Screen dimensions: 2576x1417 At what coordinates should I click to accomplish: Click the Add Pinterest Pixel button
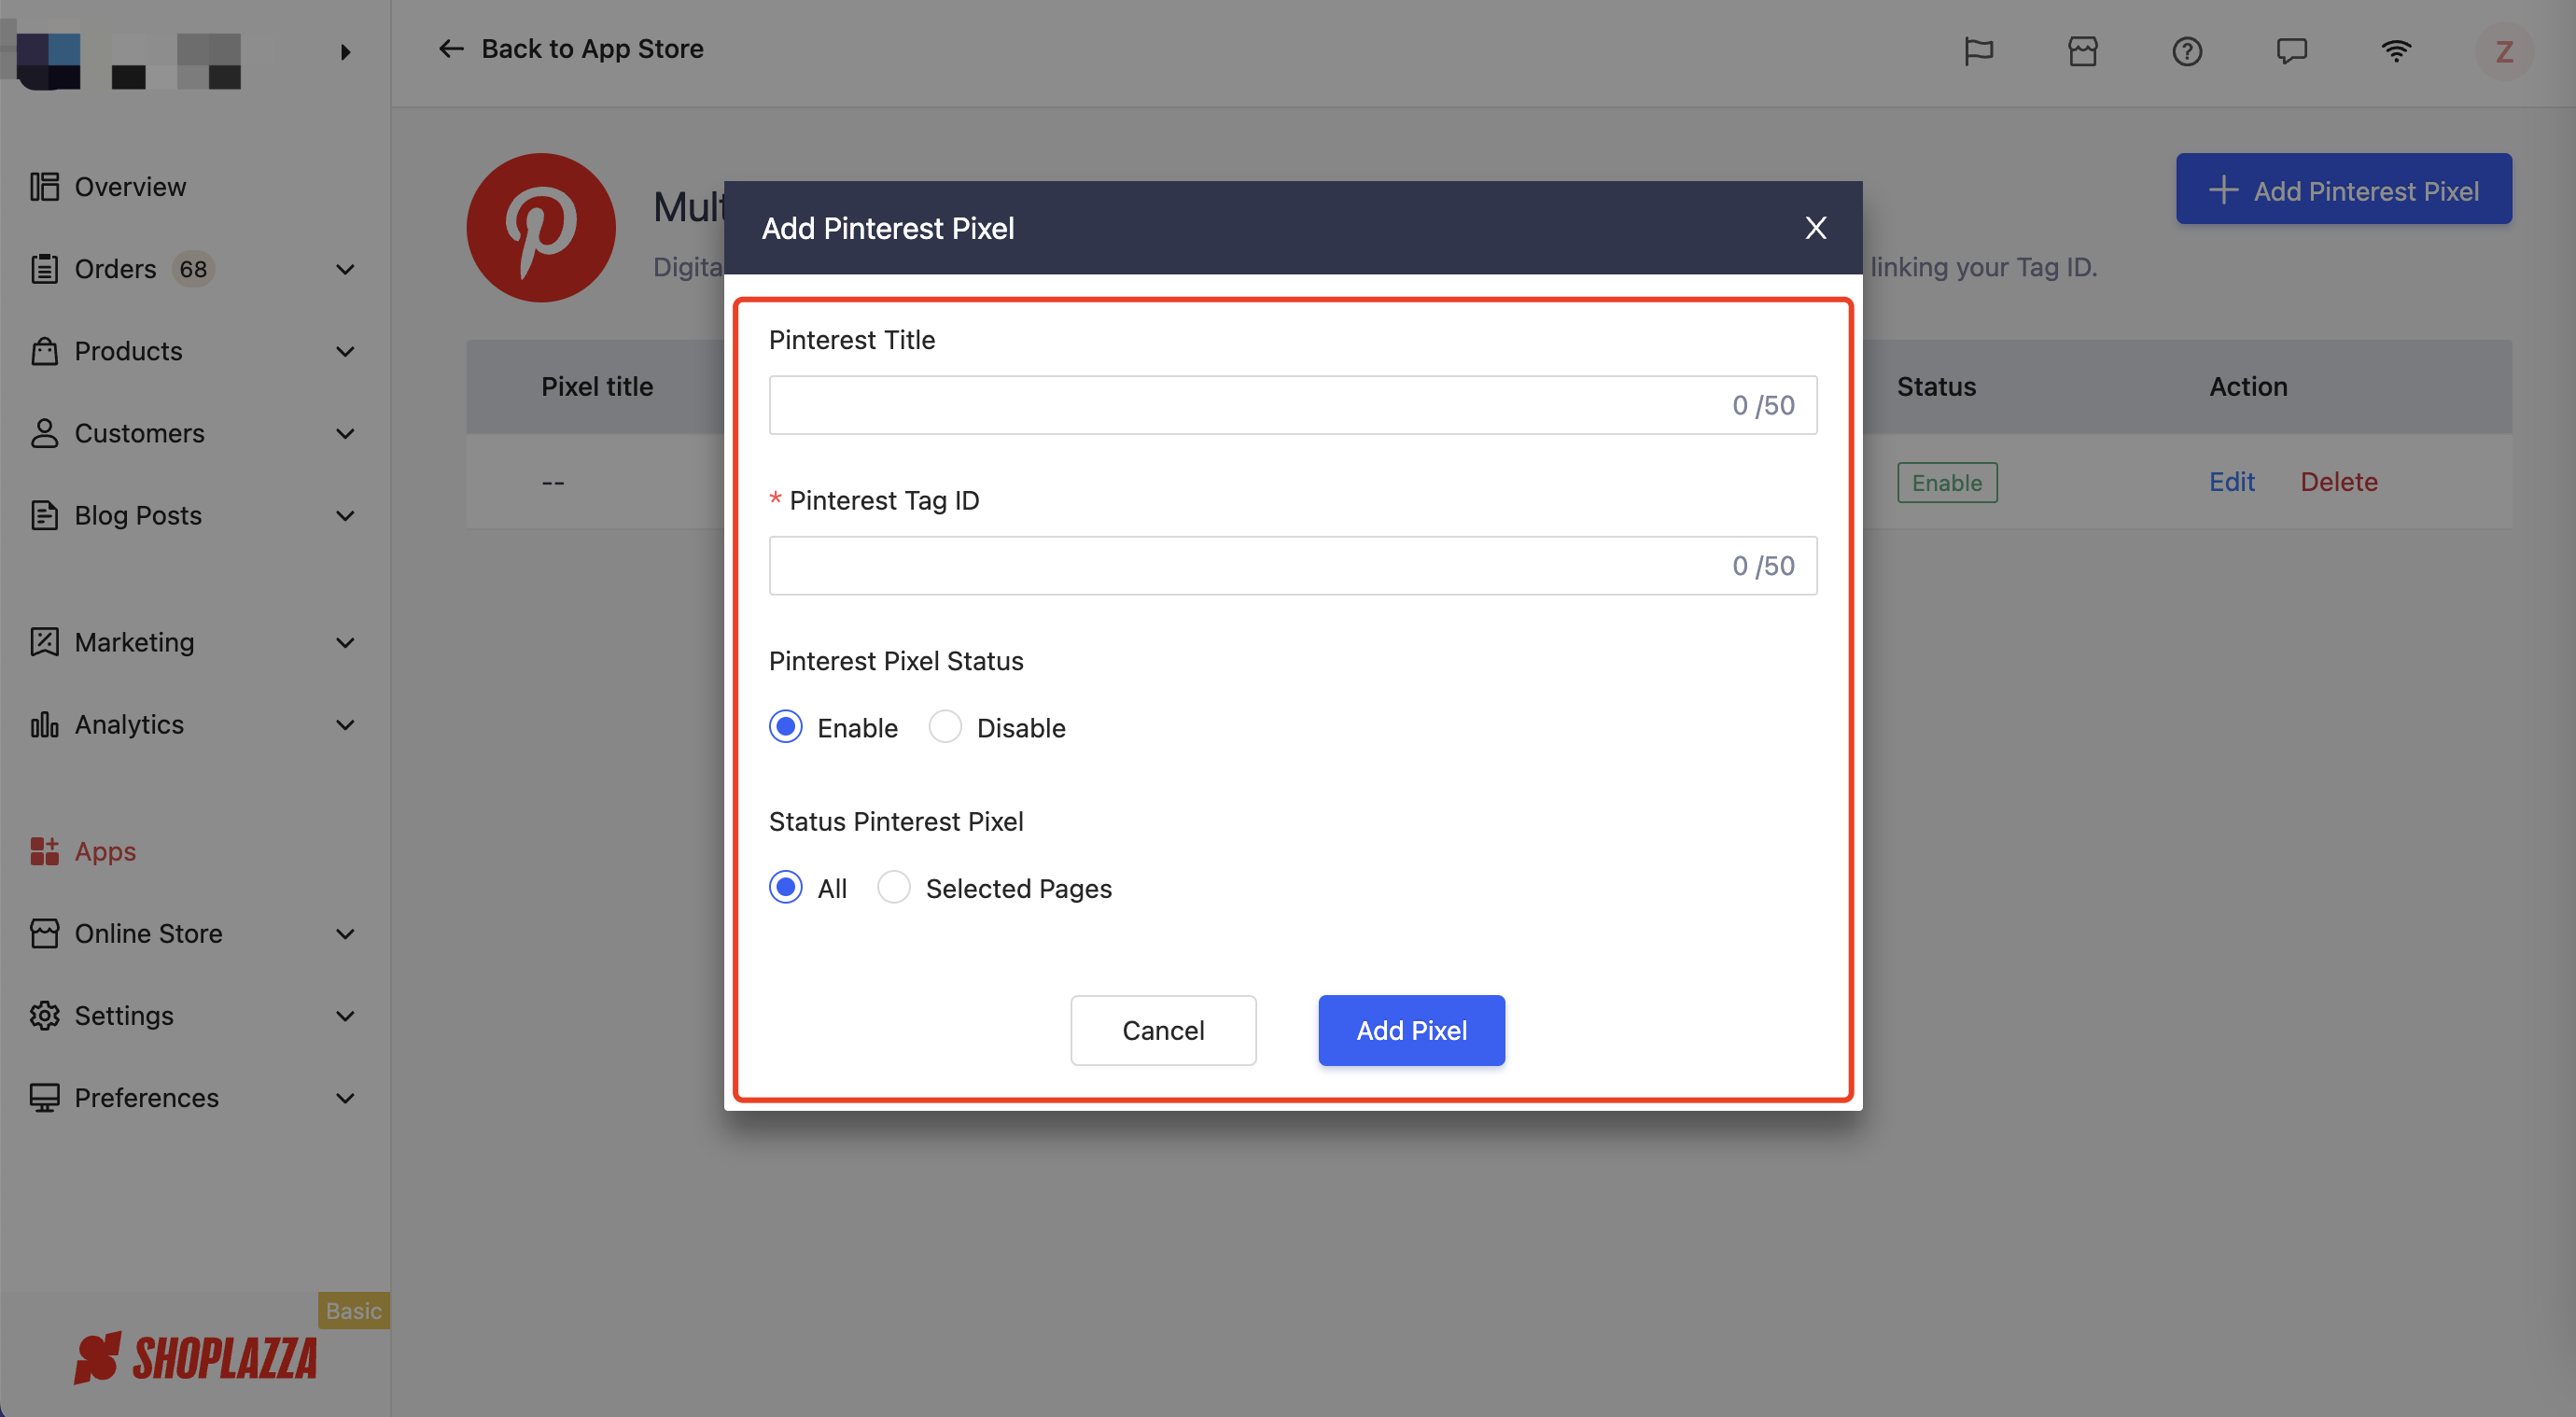coord(2343,189)
